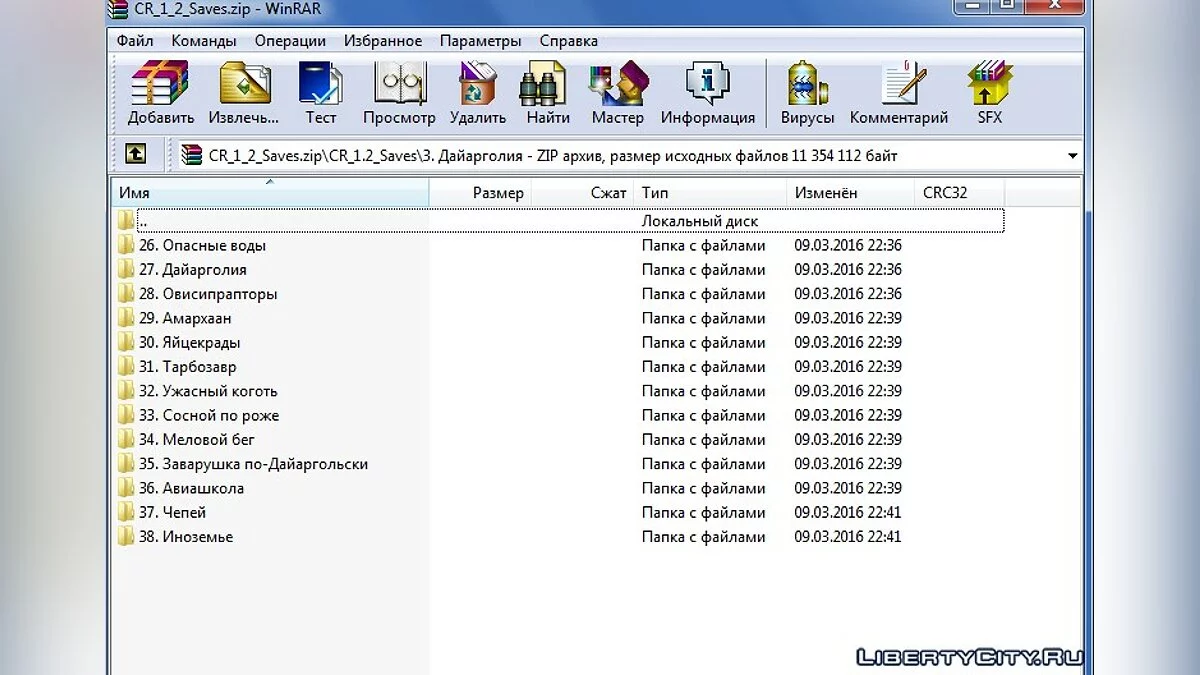This screenshot has height=675, width=1200.
Task: Run the Тест (Test) archive tool
Action: (321, 92)
